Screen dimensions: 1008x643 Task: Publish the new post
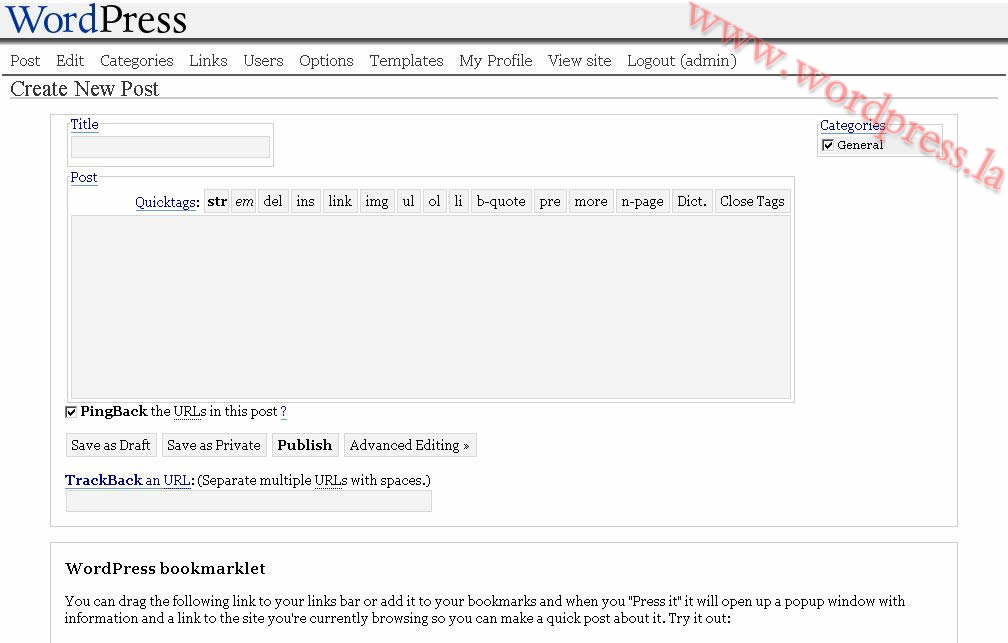305,445
